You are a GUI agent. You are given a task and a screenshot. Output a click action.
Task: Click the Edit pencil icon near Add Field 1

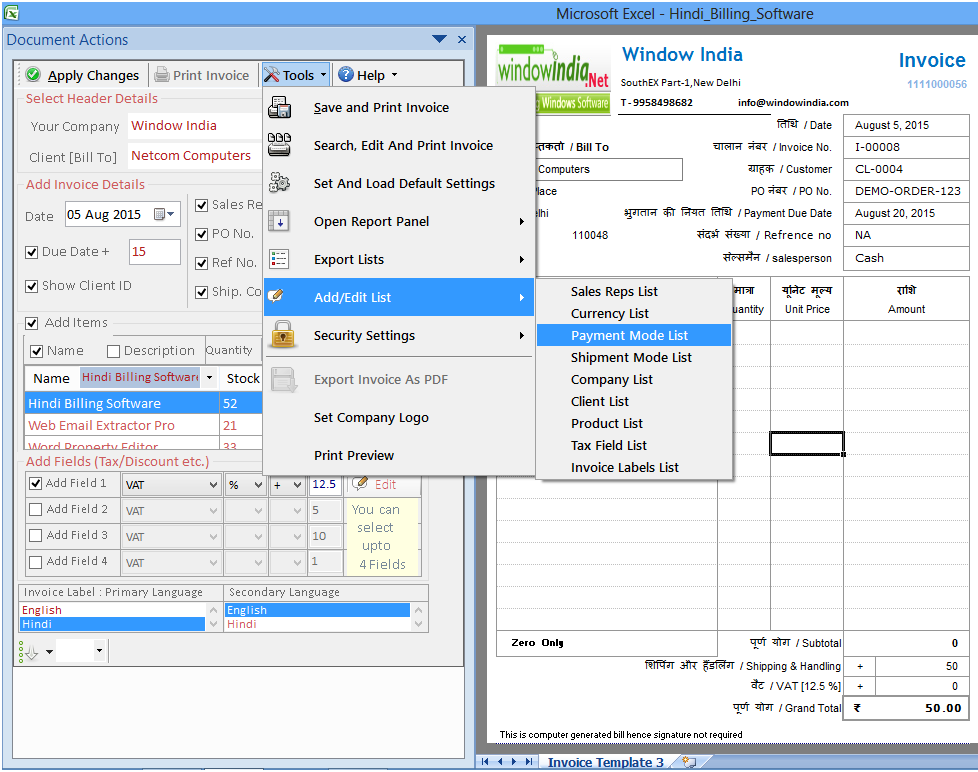tap(359, 483)
